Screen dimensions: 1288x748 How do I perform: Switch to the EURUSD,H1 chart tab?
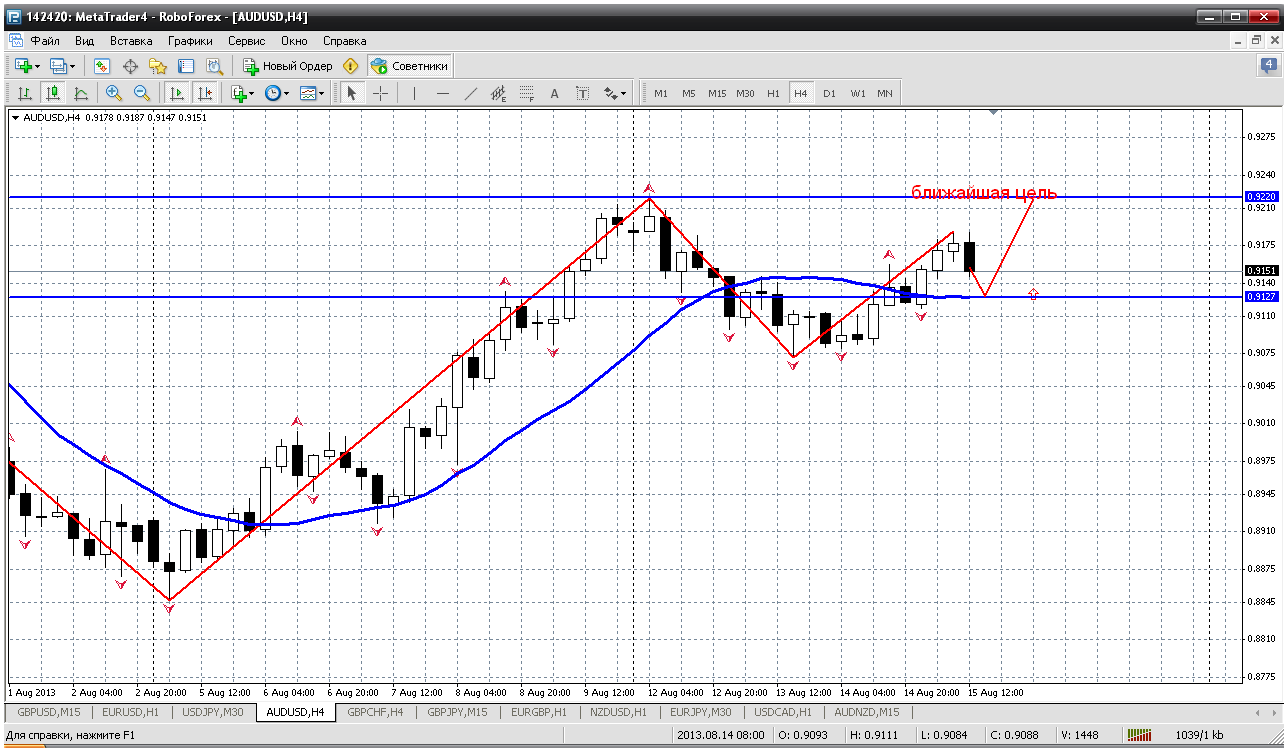point(131,712)
